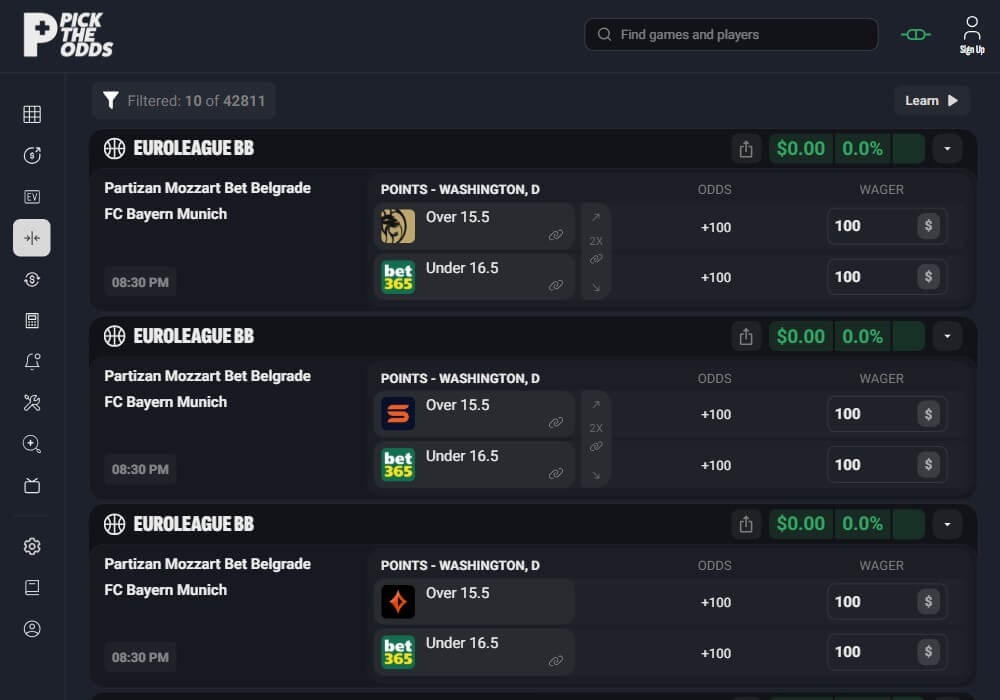Share the first Euroleague BB bet
The image size is (1000, 700).
click(746, 147)
